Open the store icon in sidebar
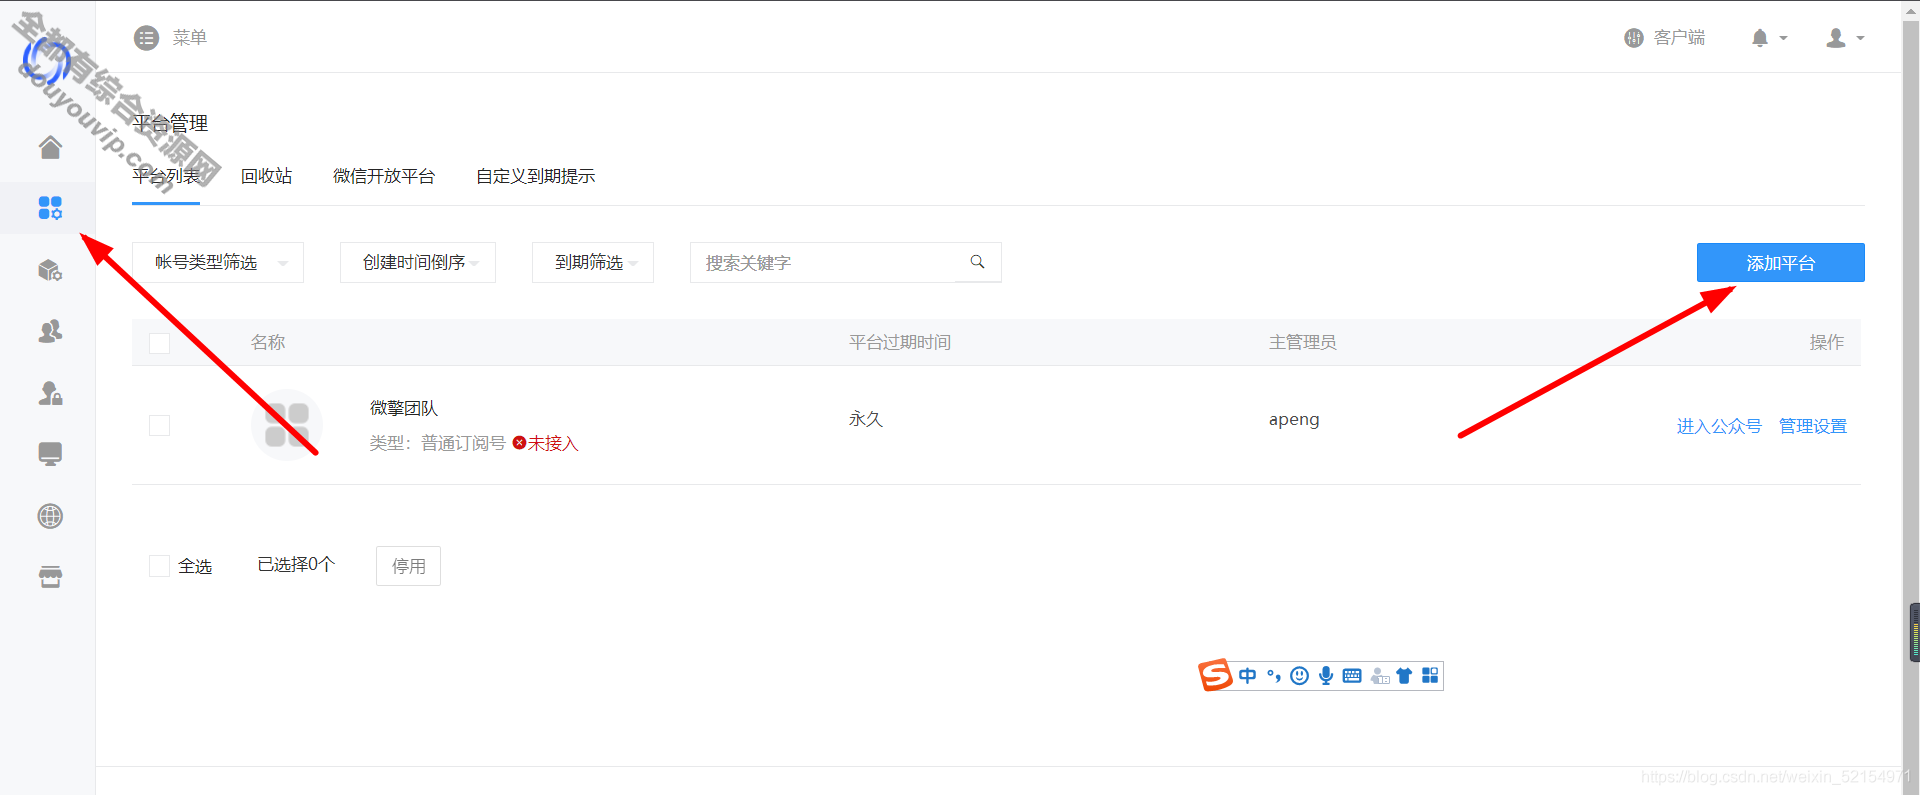 50,577
